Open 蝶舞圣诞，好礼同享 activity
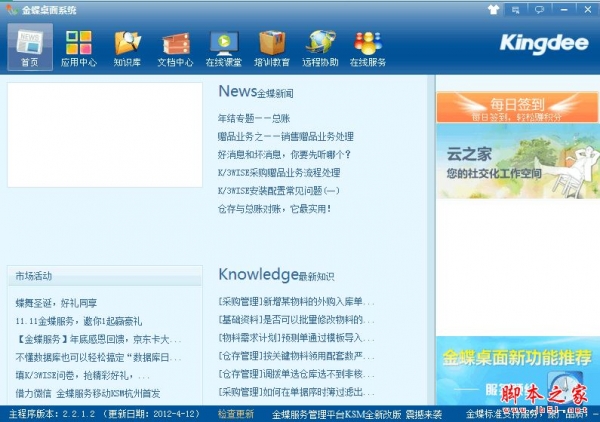Image resolution: width=600 pixels, height=422 pixels. 56,303
